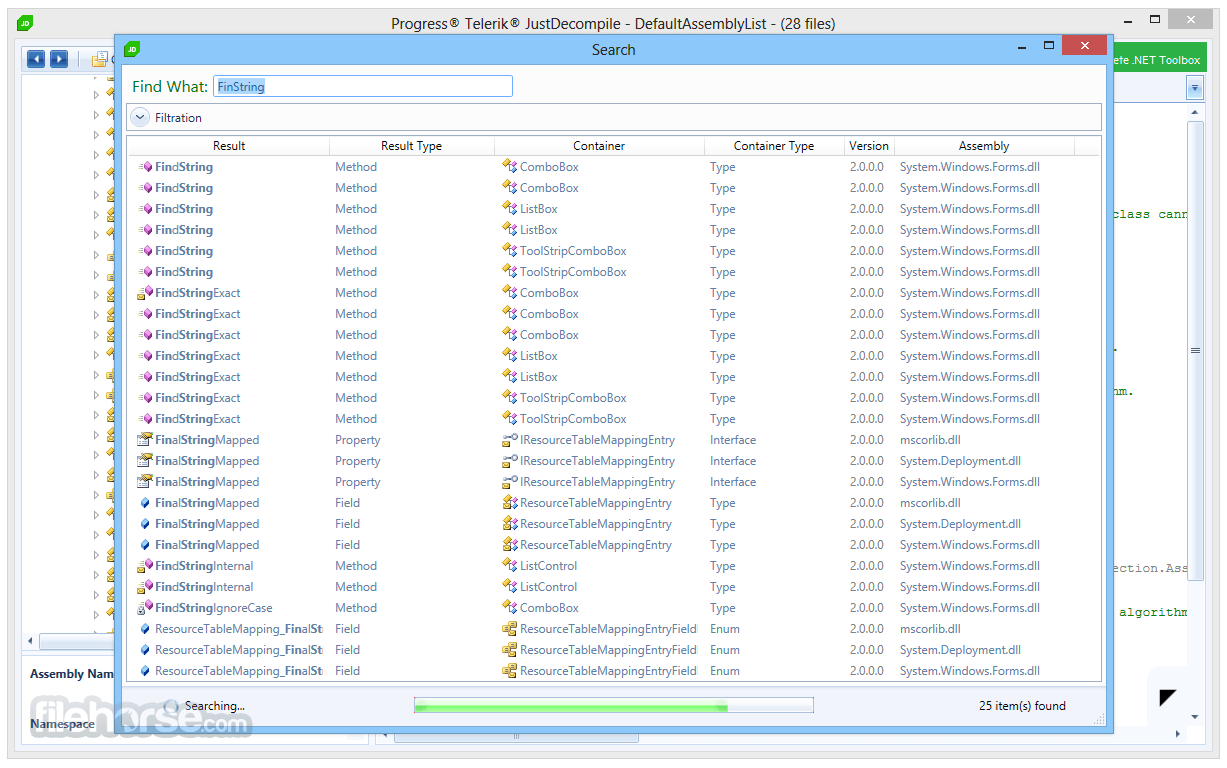This screenshot has width=1227, height=768.
Task: Click interface icon of IResourceTableMappingEntry in System.Windows.Forms.dll row
Action: (509, 482)
